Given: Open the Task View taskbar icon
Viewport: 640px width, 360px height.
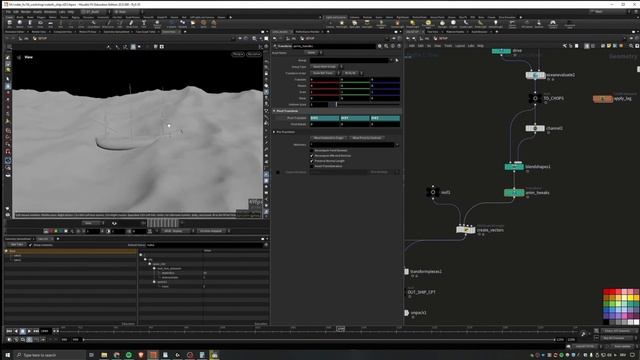Looking at the screenshot, I should (x=91, y=355).
